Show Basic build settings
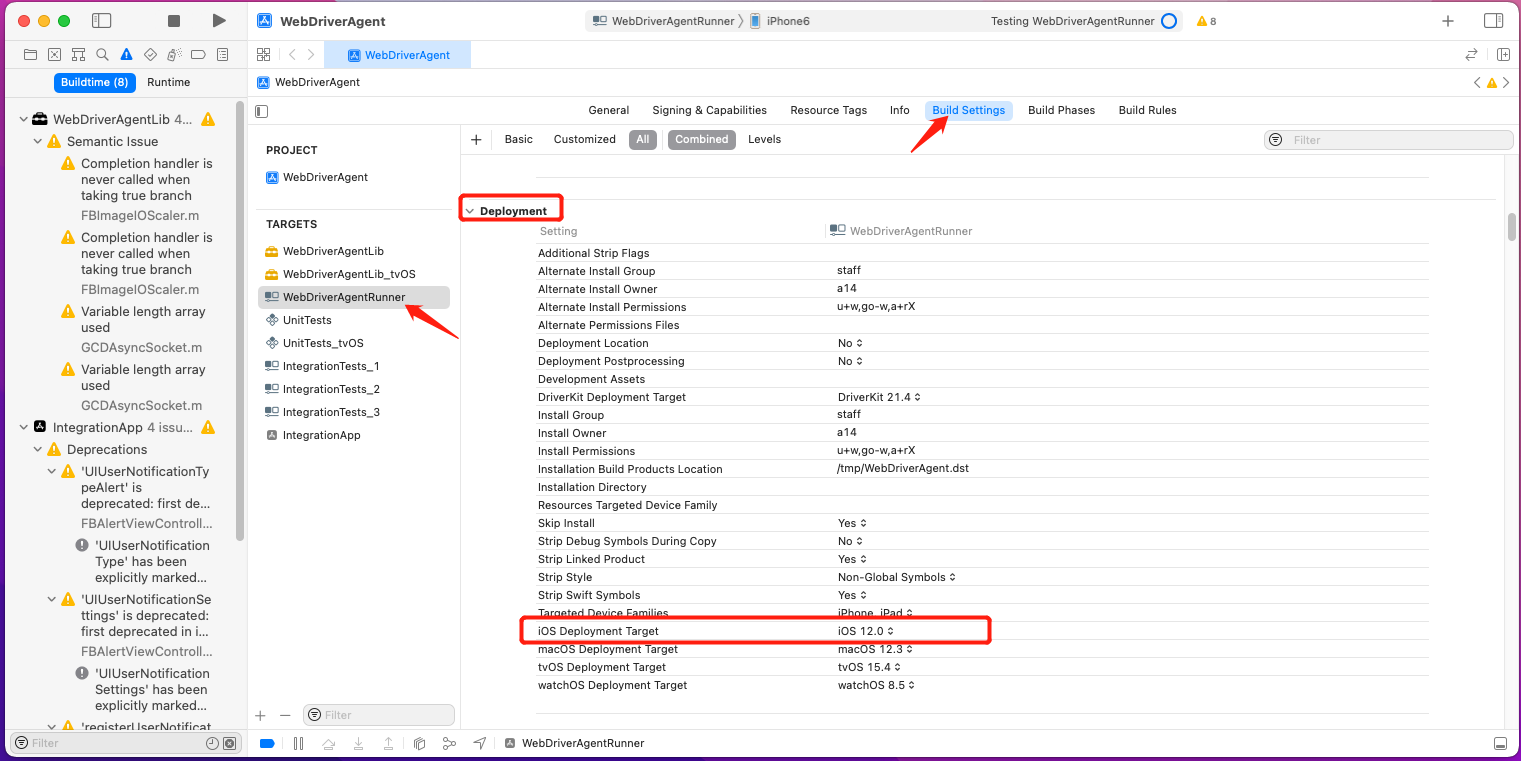The image size is (1521, 761). (x=518, y=140)
